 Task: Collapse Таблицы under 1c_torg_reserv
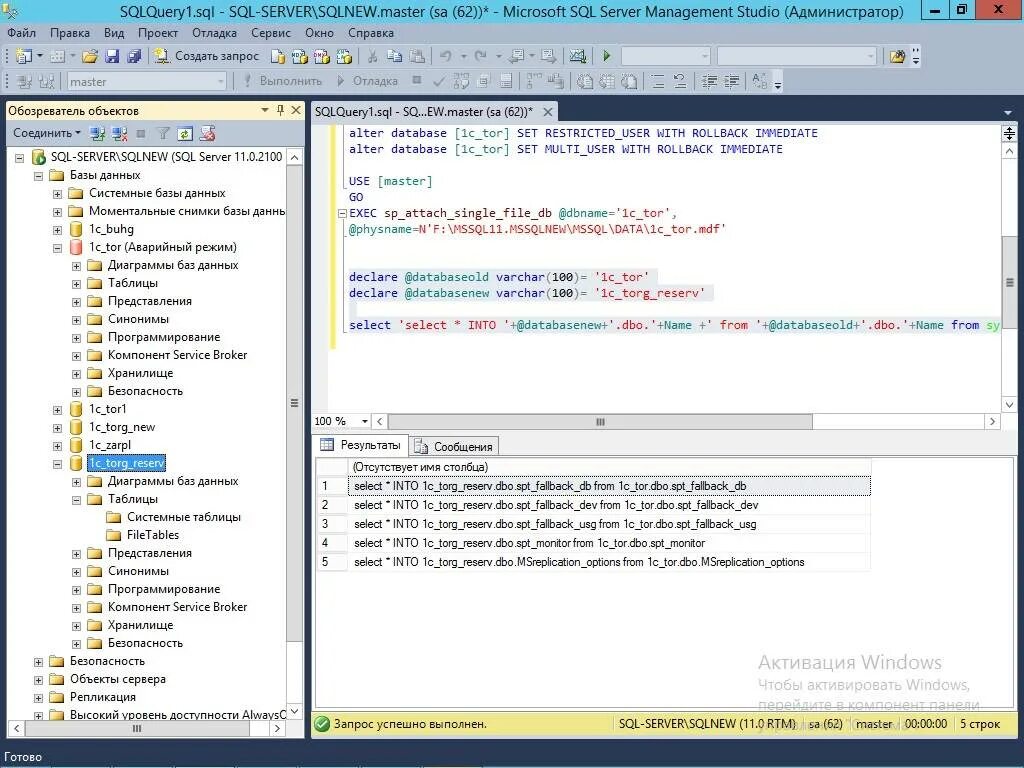(x=76, y=500)
